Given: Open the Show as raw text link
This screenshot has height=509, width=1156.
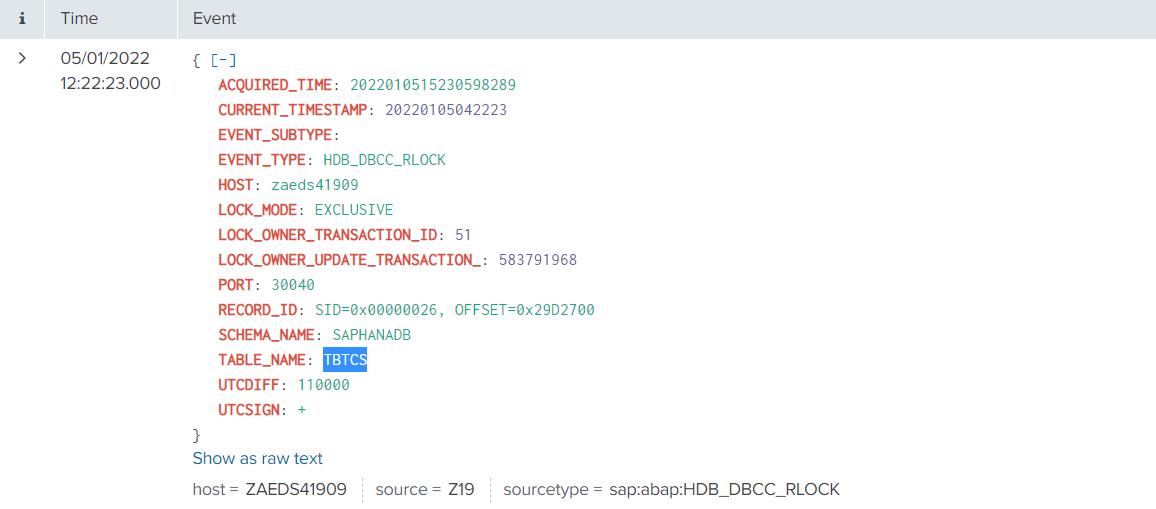Looking at the screenshot, I should (257, 458).
